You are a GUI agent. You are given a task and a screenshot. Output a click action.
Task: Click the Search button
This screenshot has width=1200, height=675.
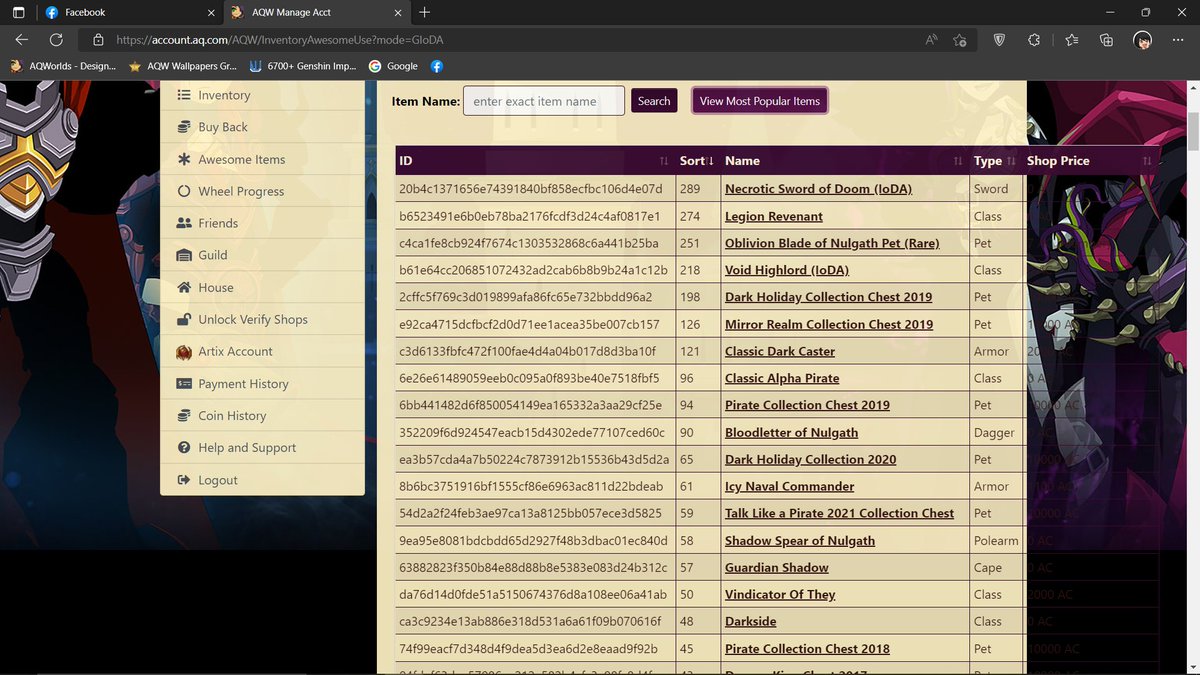click(654, 101)
